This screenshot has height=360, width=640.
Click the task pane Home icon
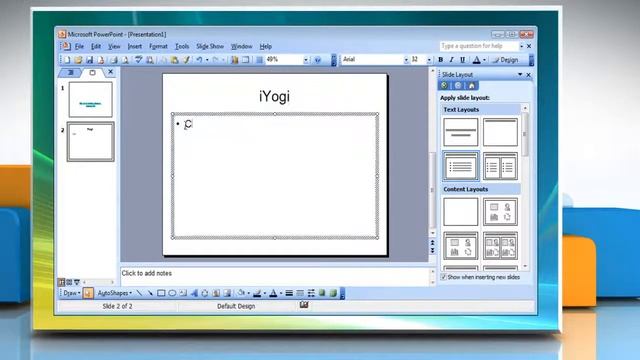[472, 85]
